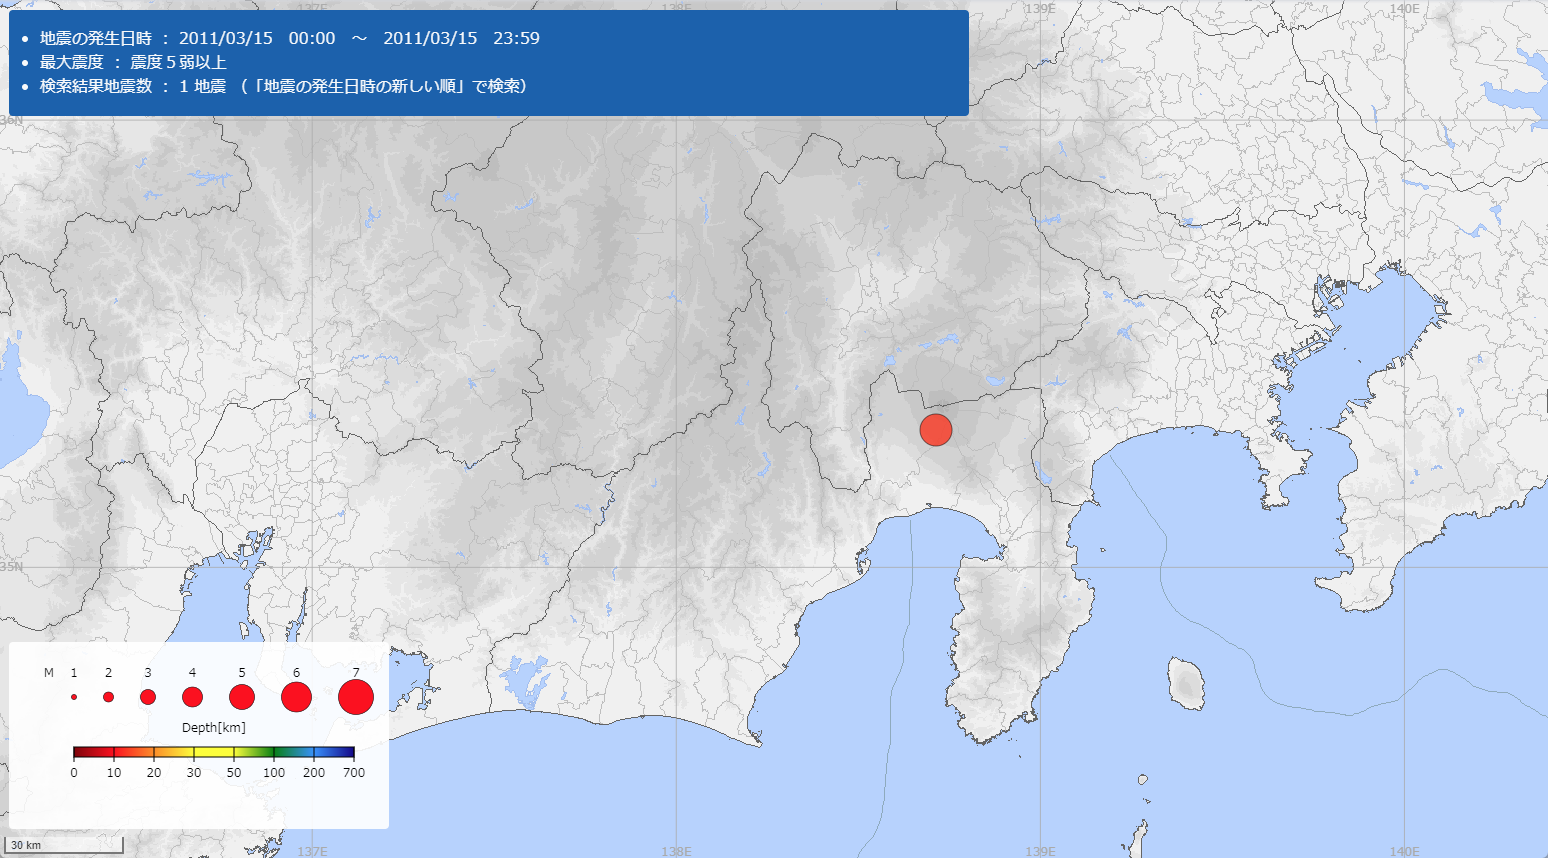The image size is (1548, 858).
Task: Click the 最大震度 震度5弱以上 line
Action: point(133,62)
